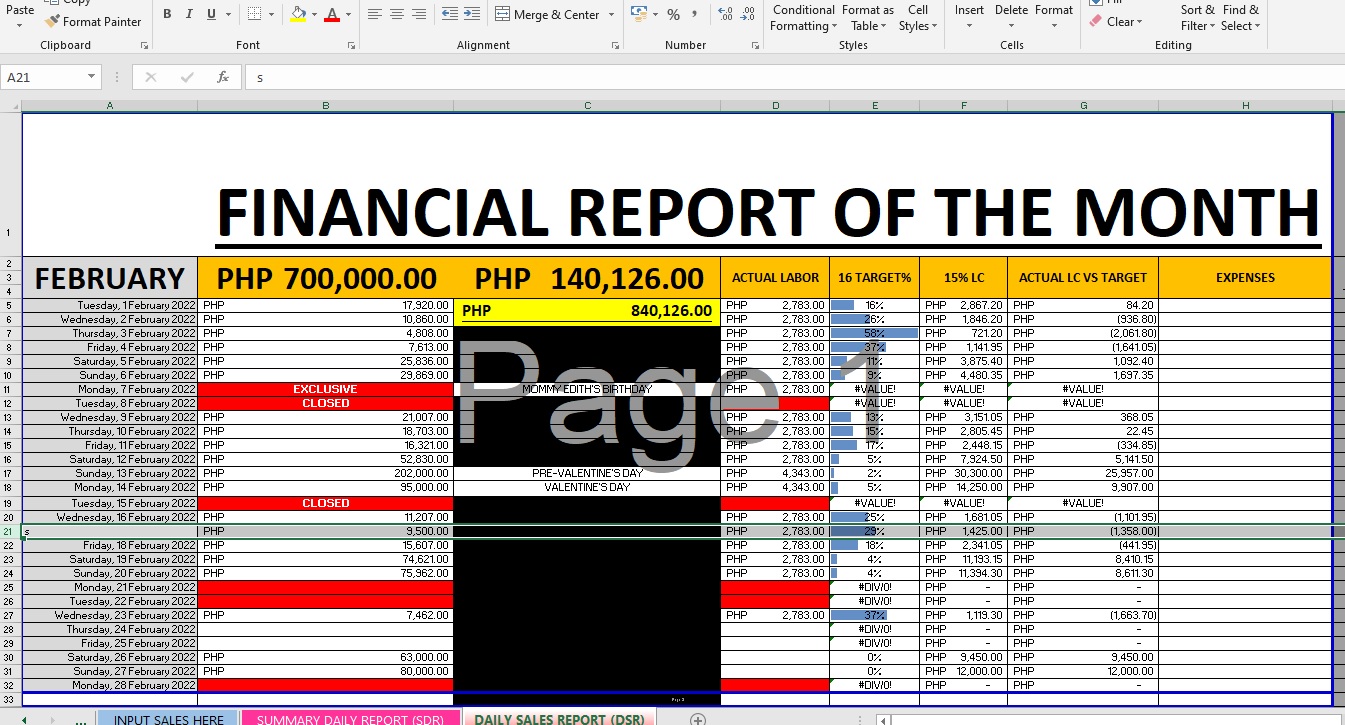The image size is (1345, 725).
Task: Select row 21 header
Action: coord(10,531)
